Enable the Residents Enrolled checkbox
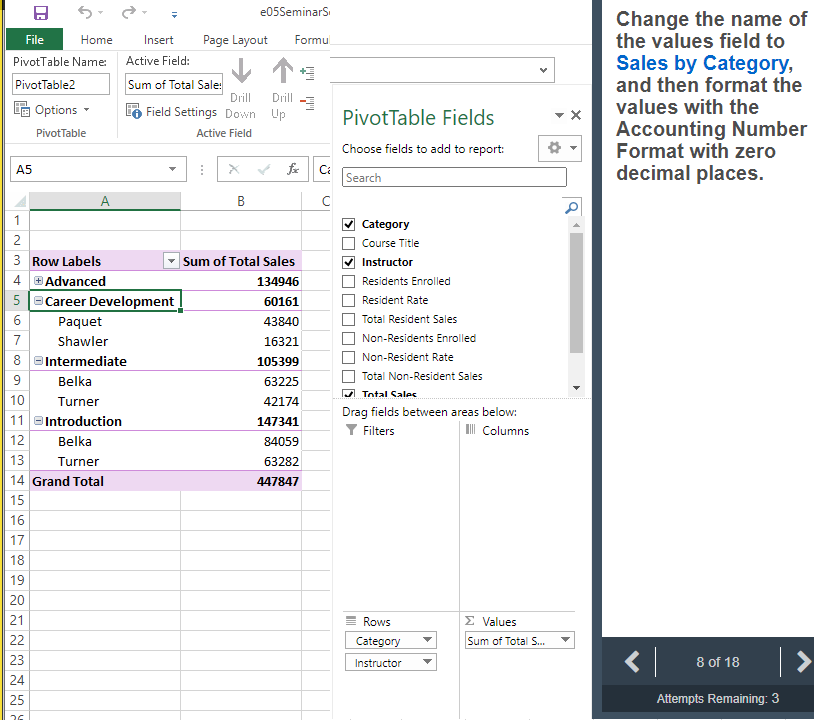The image size is (814, 720). click(x=350, y=281)
